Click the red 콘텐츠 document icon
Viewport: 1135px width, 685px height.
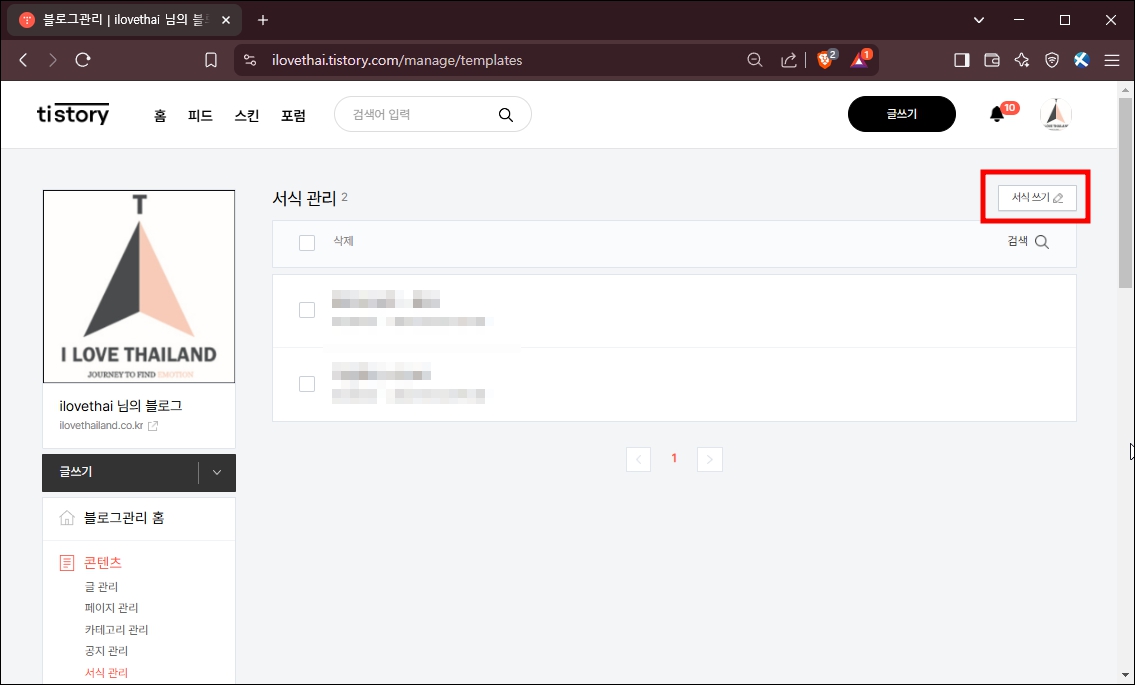(66, 562)
